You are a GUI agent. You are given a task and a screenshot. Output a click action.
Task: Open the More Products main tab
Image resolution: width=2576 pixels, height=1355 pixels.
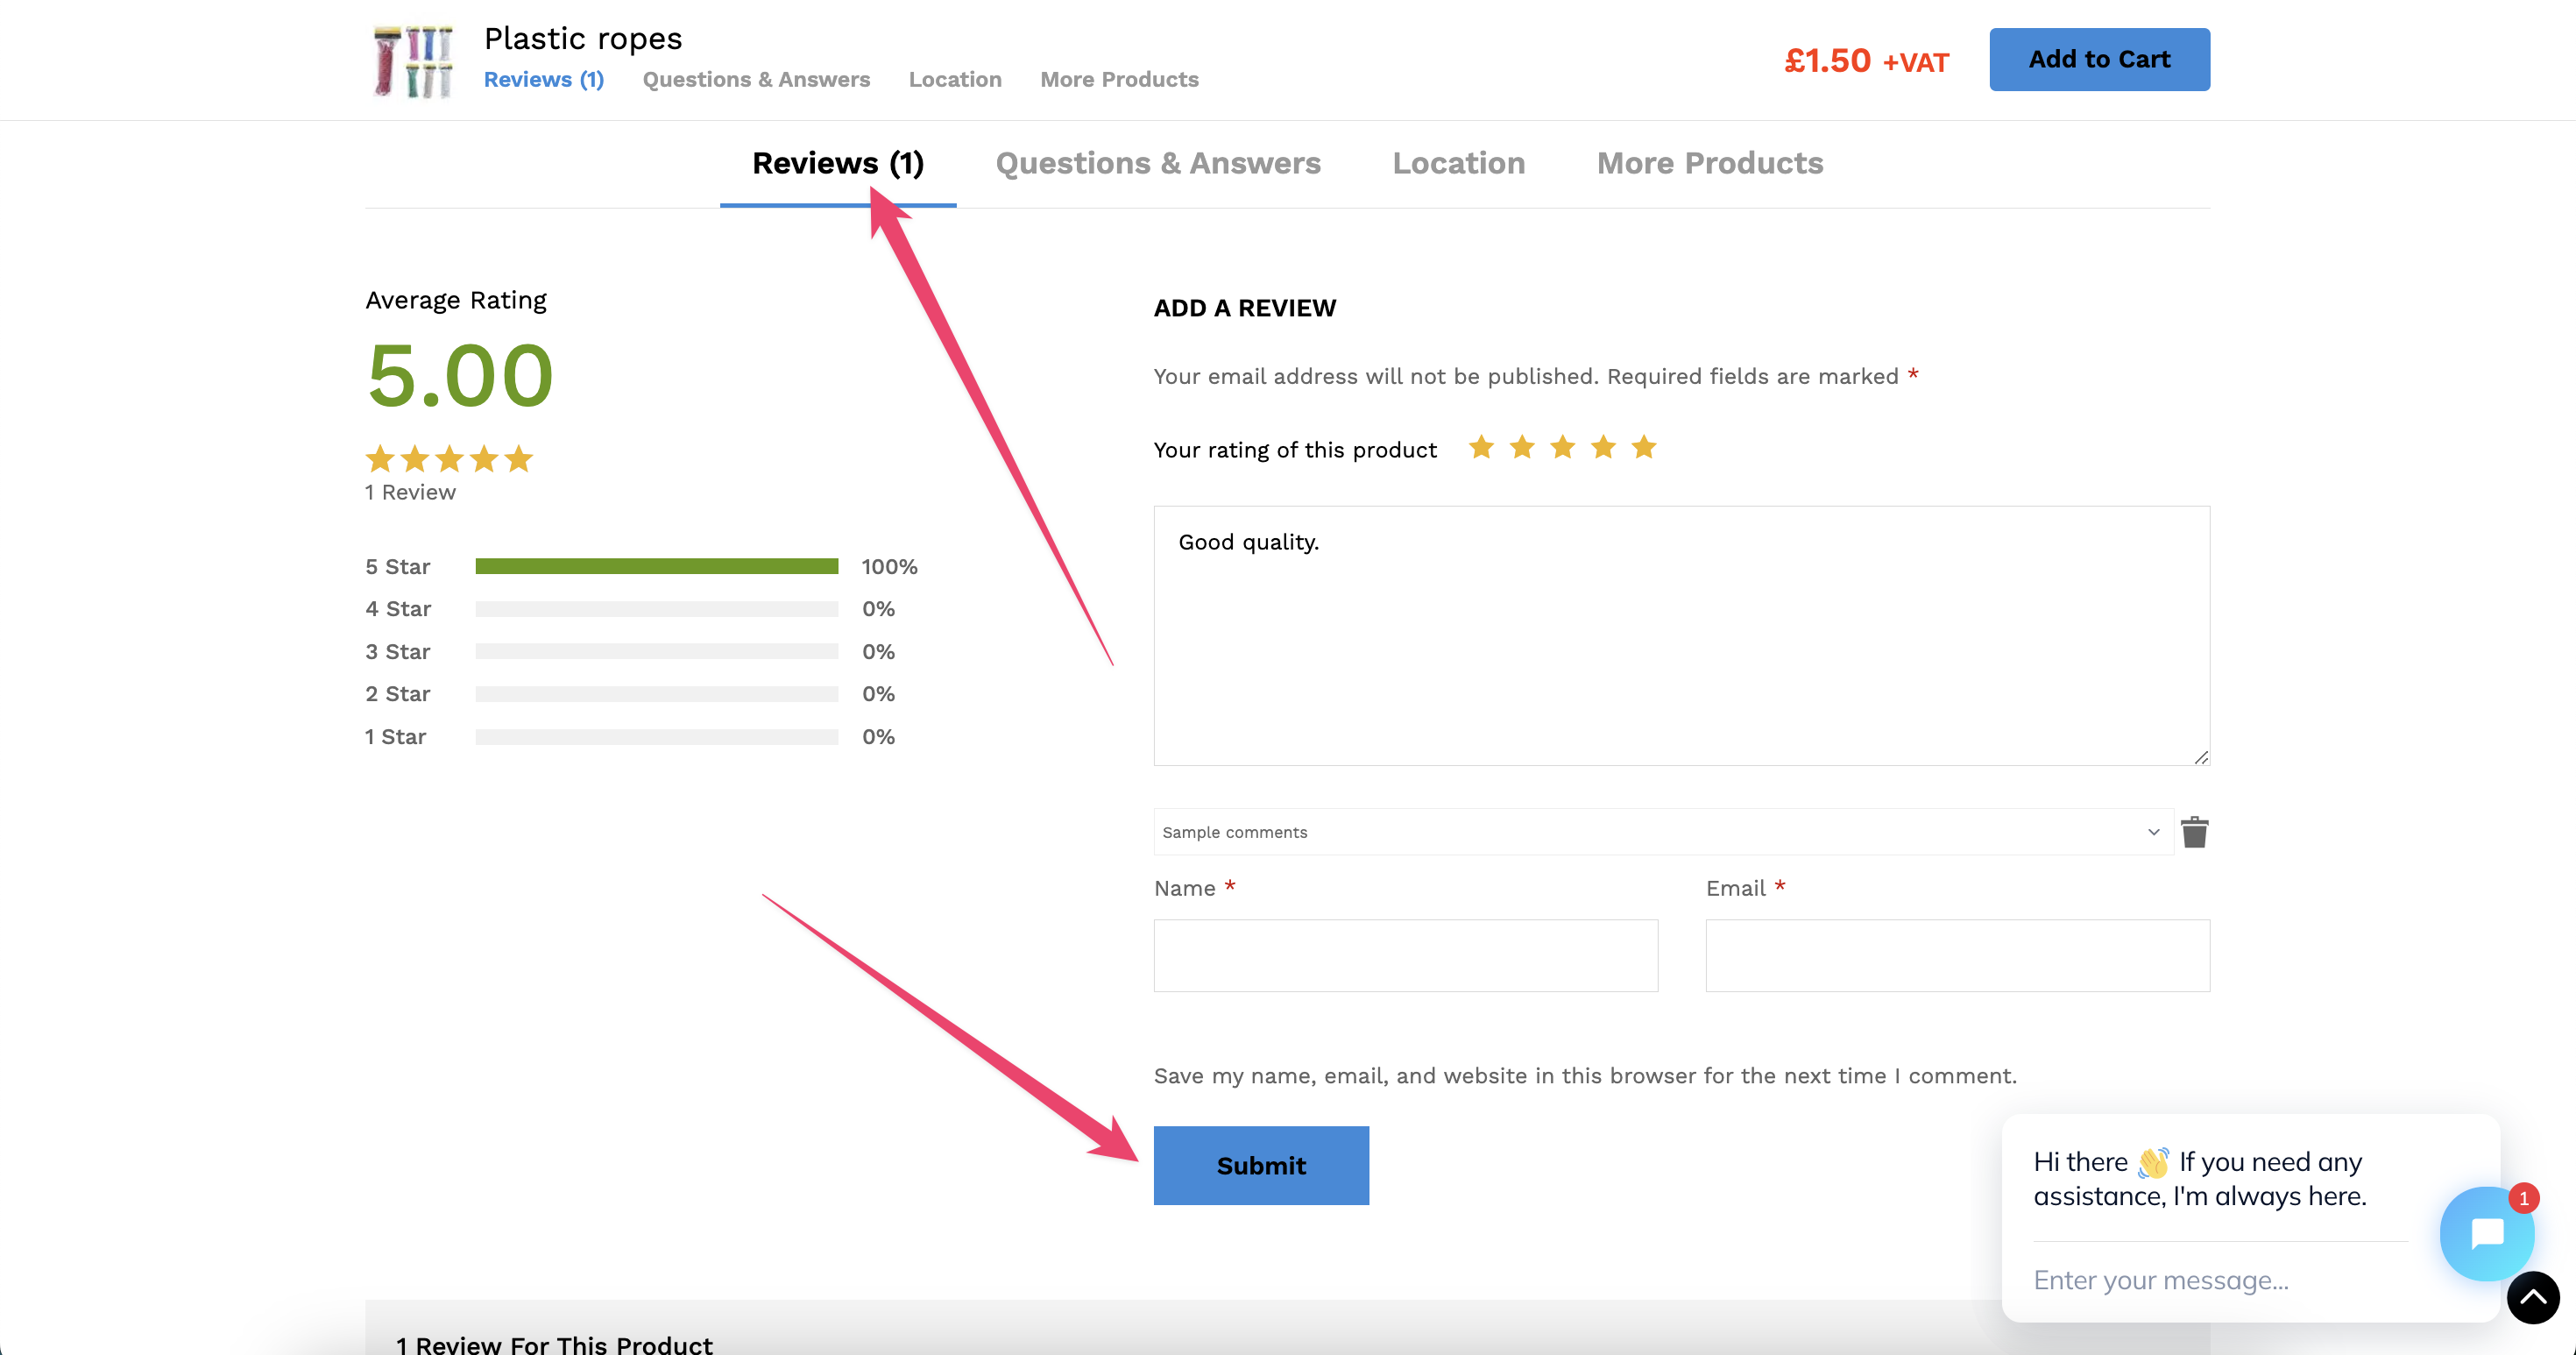[1709, 163]
